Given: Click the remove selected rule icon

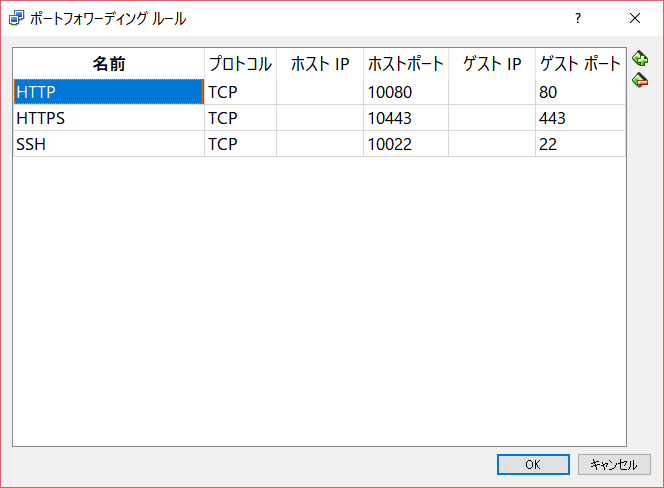Looking at the screenshot, I should 640,80.
